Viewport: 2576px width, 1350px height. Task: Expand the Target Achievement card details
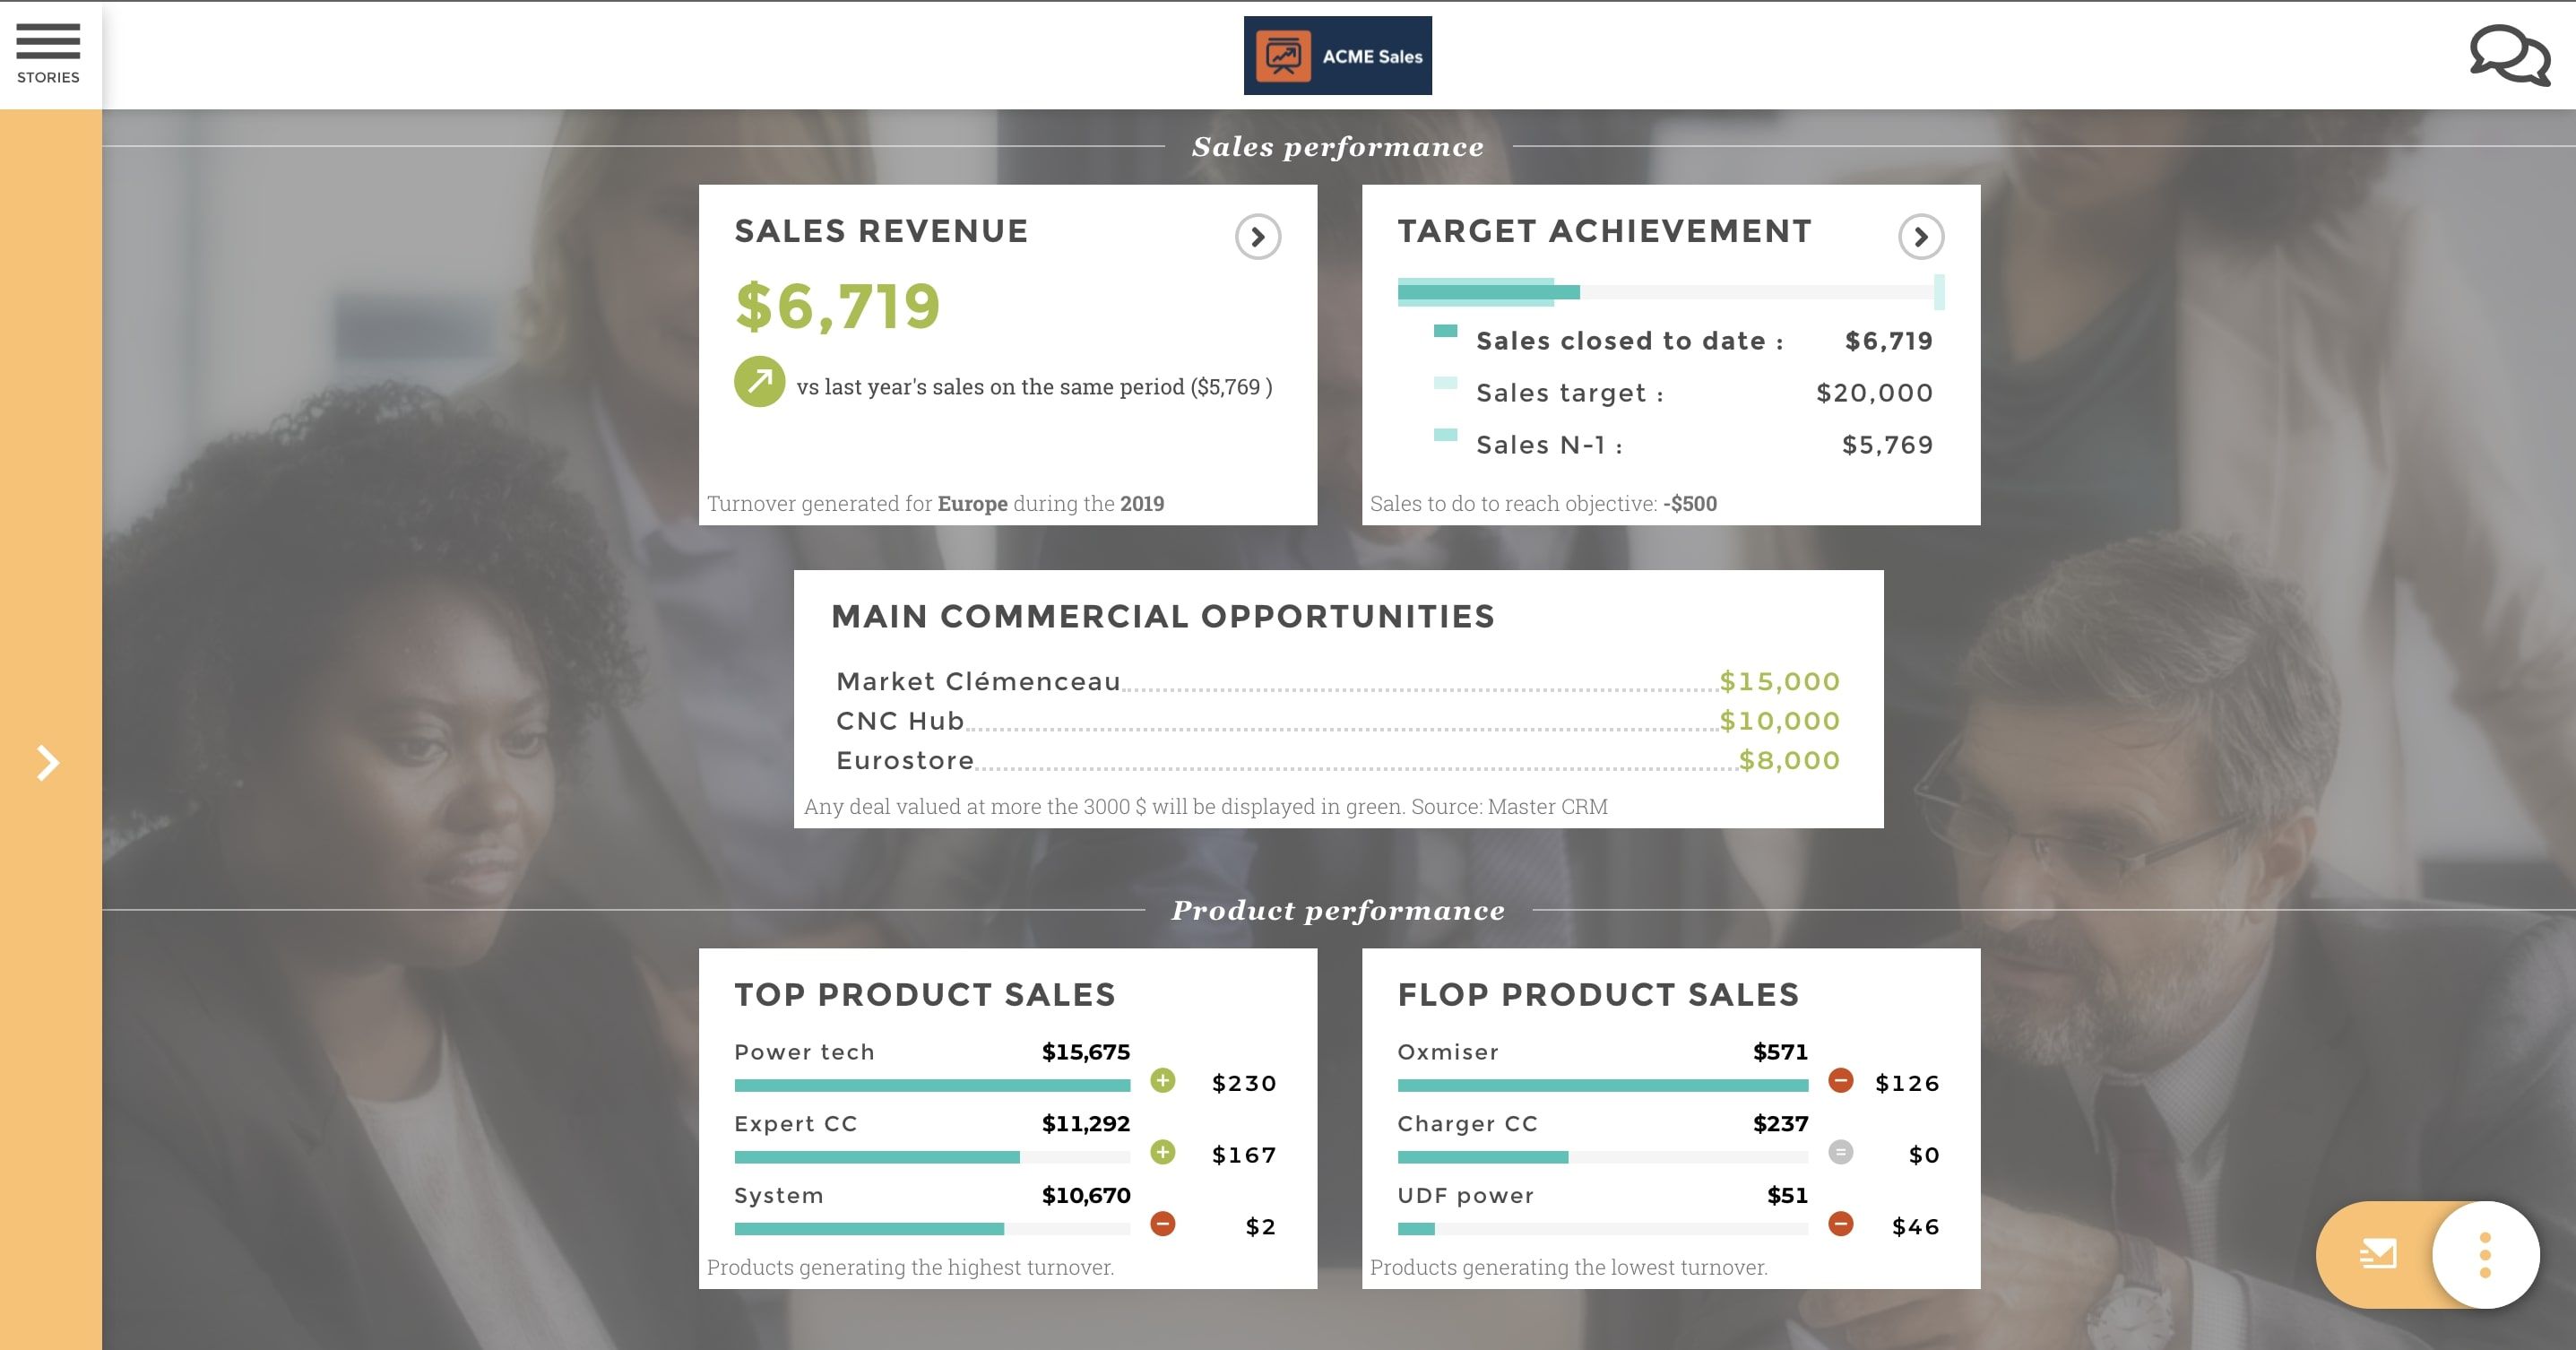(1920, 237)
